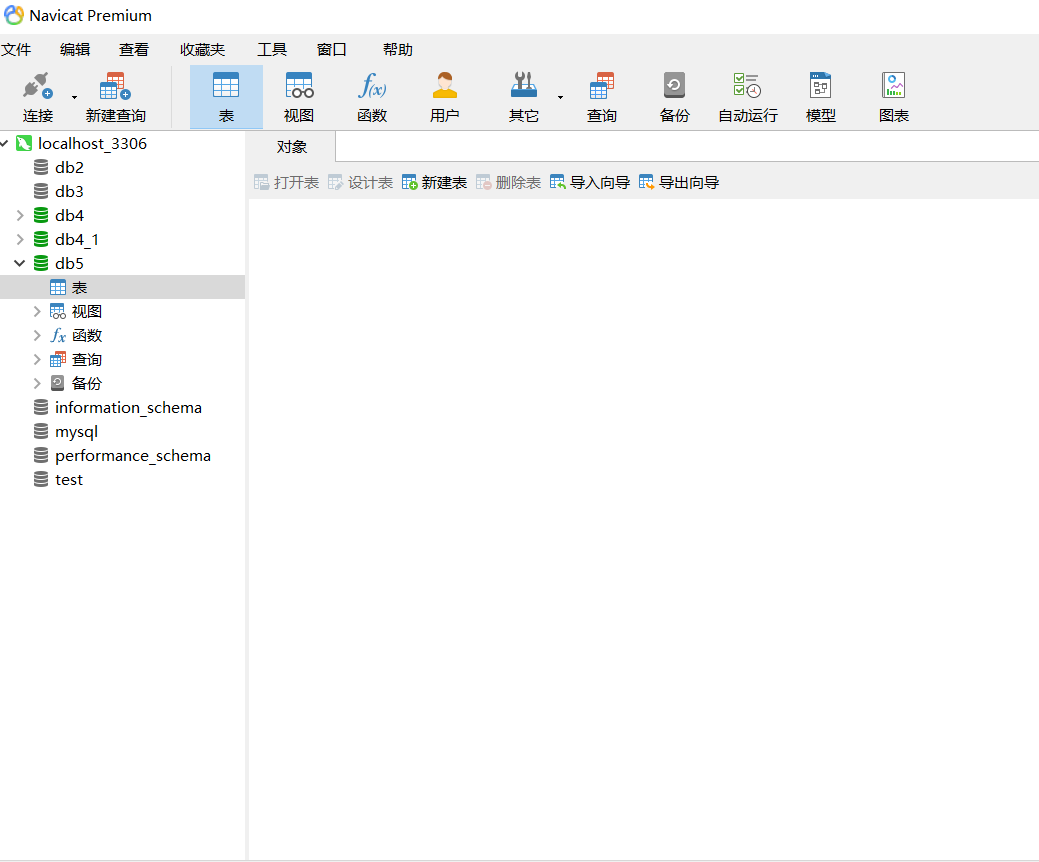Viewport: 1039px width, 862px height.
Task: Click the 删除表 button
Action: tap(508, 182)
